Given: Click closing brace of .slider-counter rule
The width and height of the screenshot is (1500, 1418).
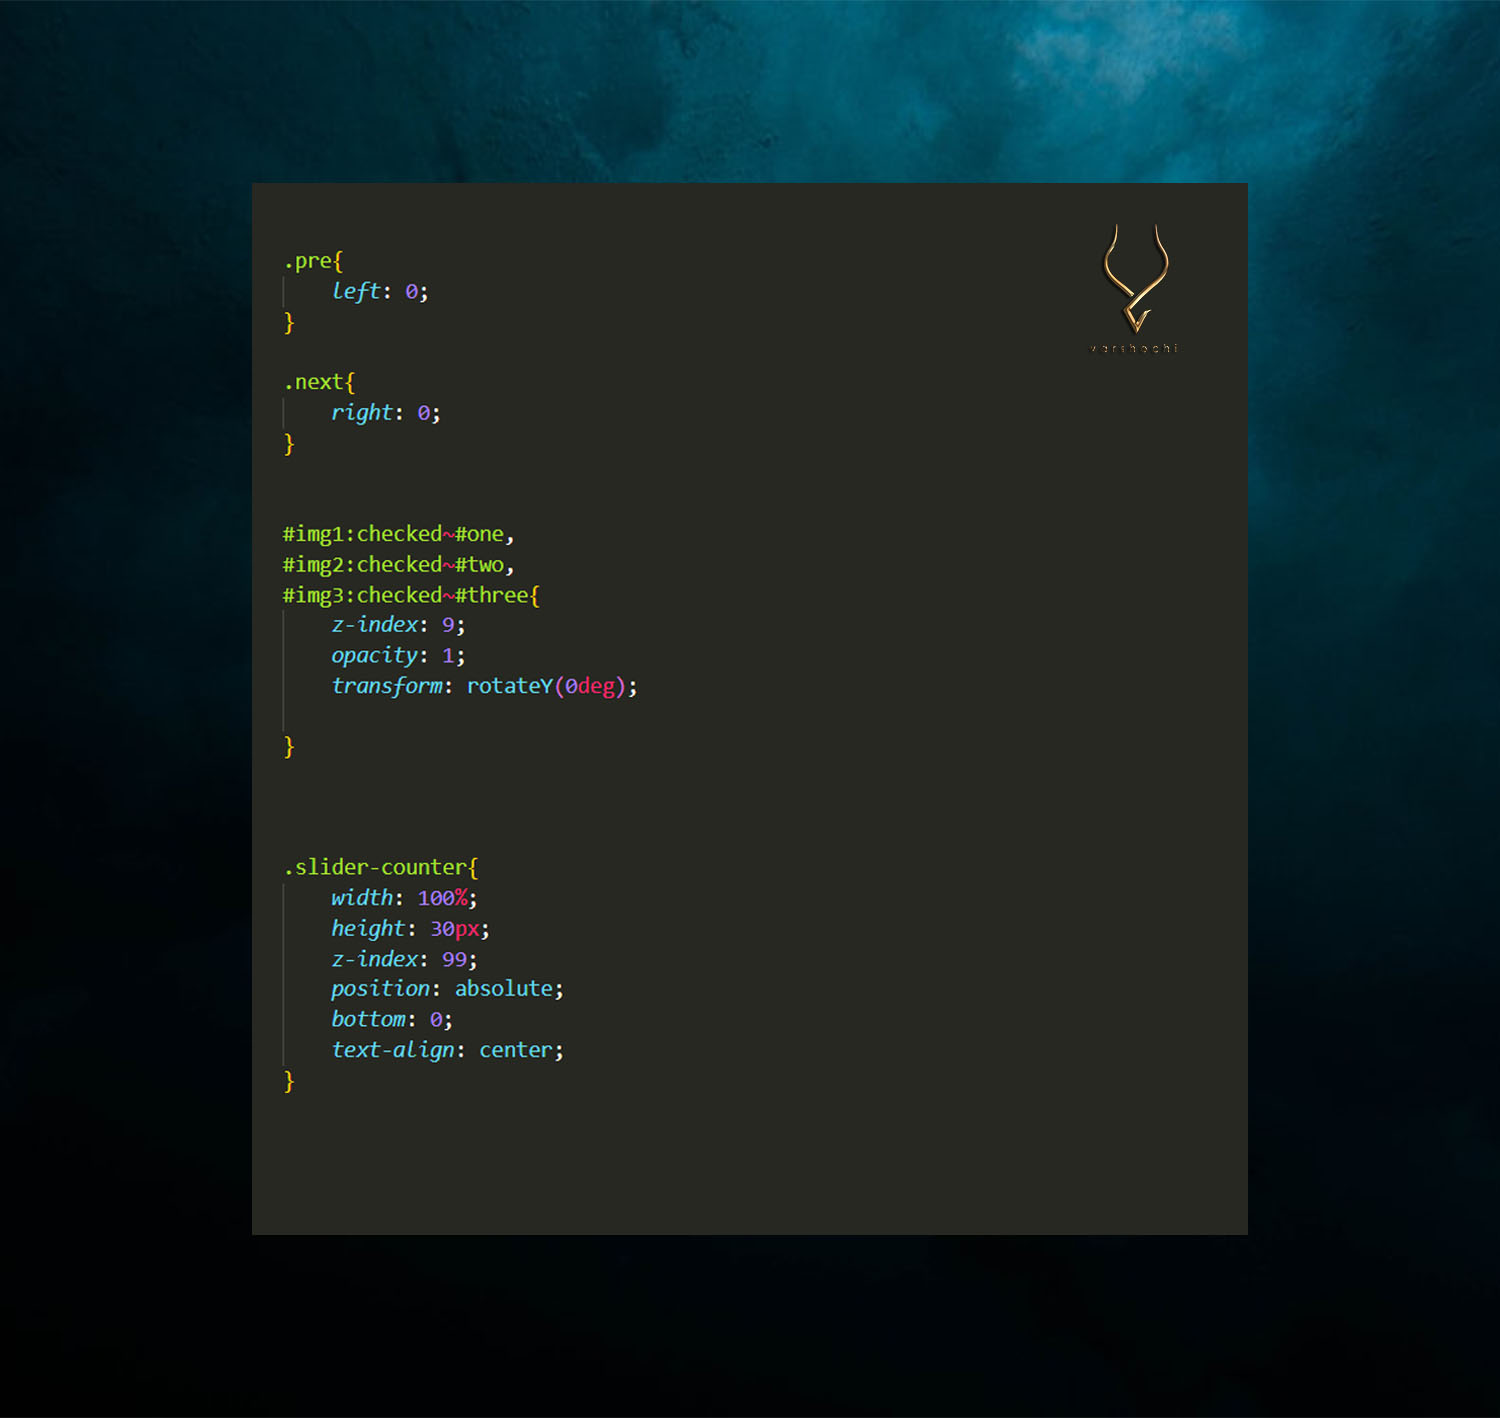Looking at the screenshot, I should coord(289,1081).
